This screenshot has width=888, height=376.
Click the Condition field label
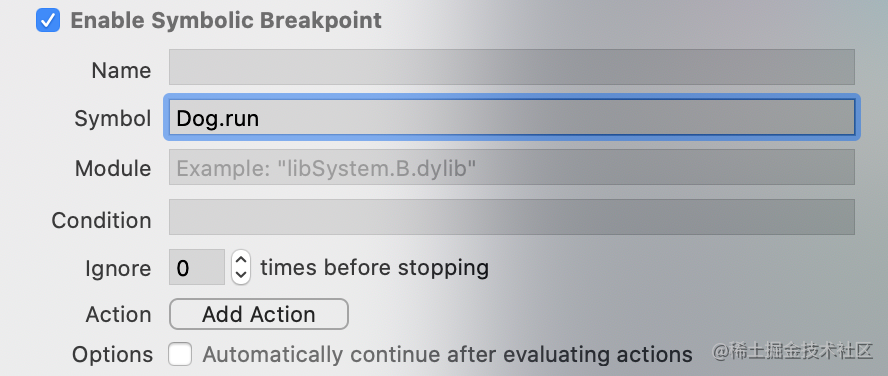[x=101, y=220]
